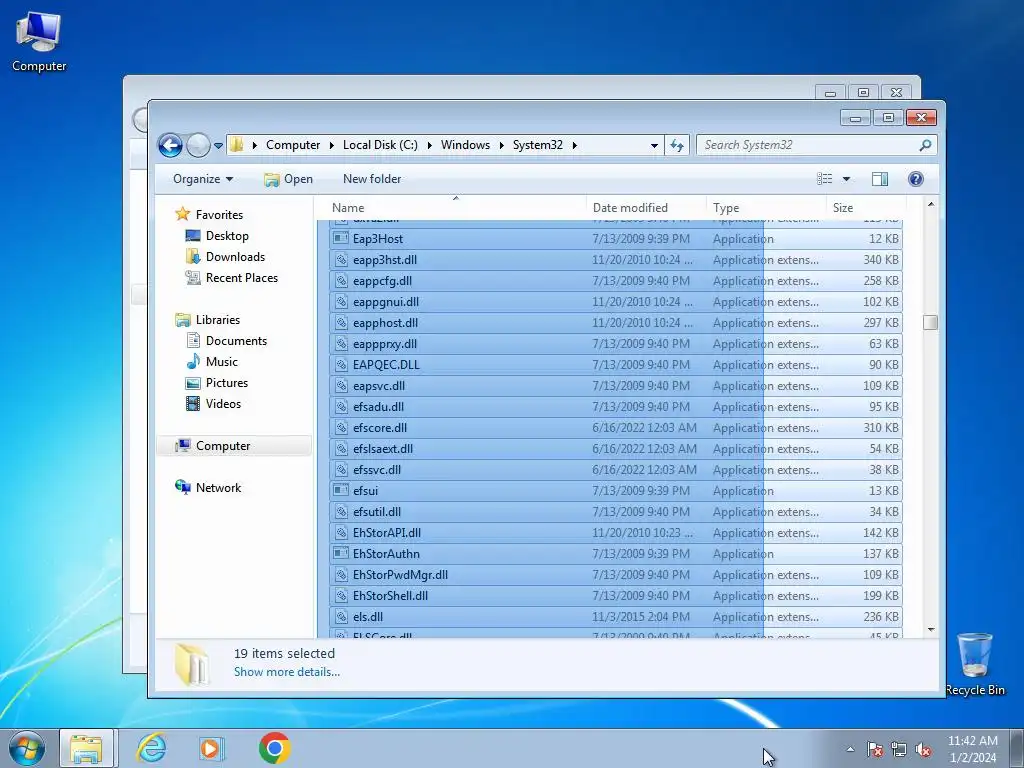Image resolution: width=1024 pixels, height=768 pixels.
Task: Launch Internet Explorer from taskbar
Action: click(151, 748)
